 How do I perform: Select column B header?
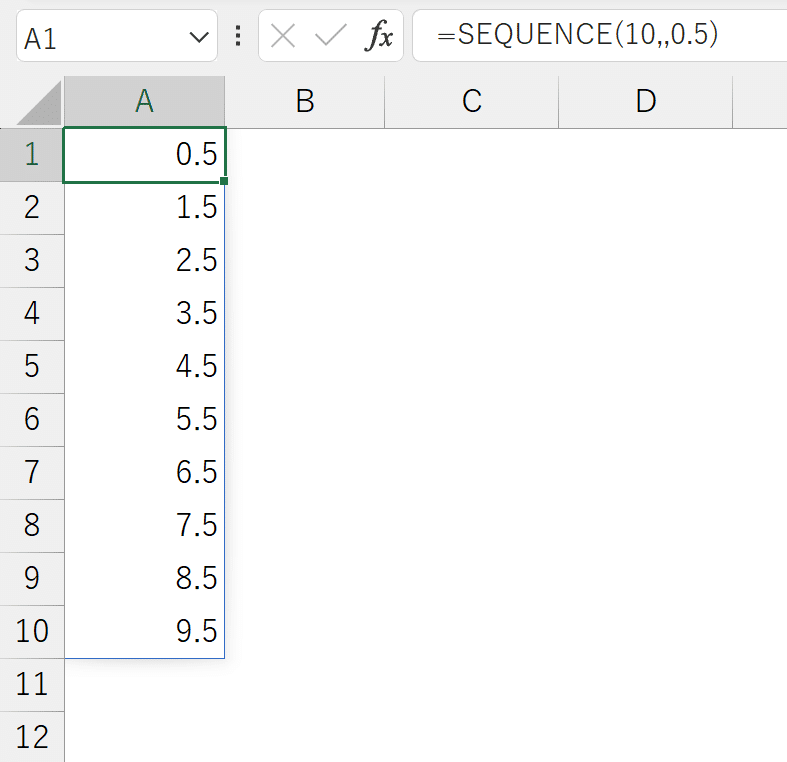tap(305, 102)
